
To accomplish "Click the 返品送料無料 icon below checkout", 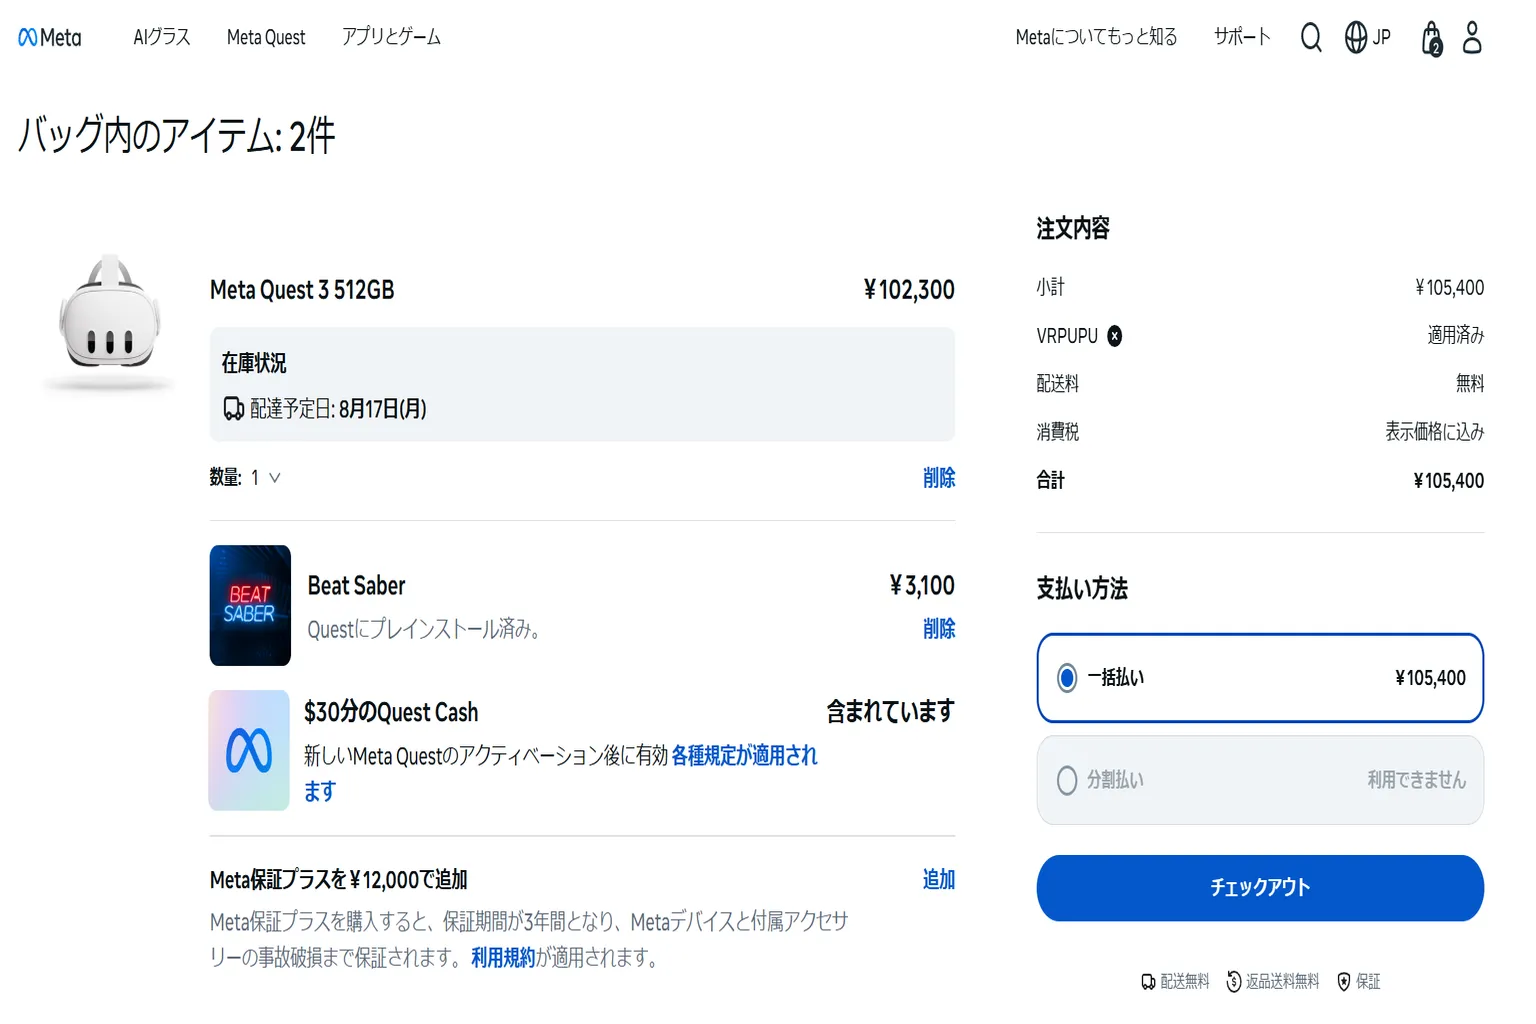I will (1234, 982).
